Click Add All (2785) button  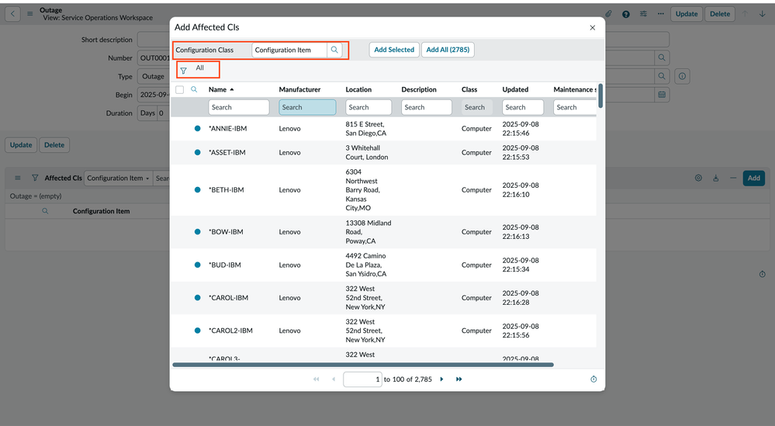[448, 50]
